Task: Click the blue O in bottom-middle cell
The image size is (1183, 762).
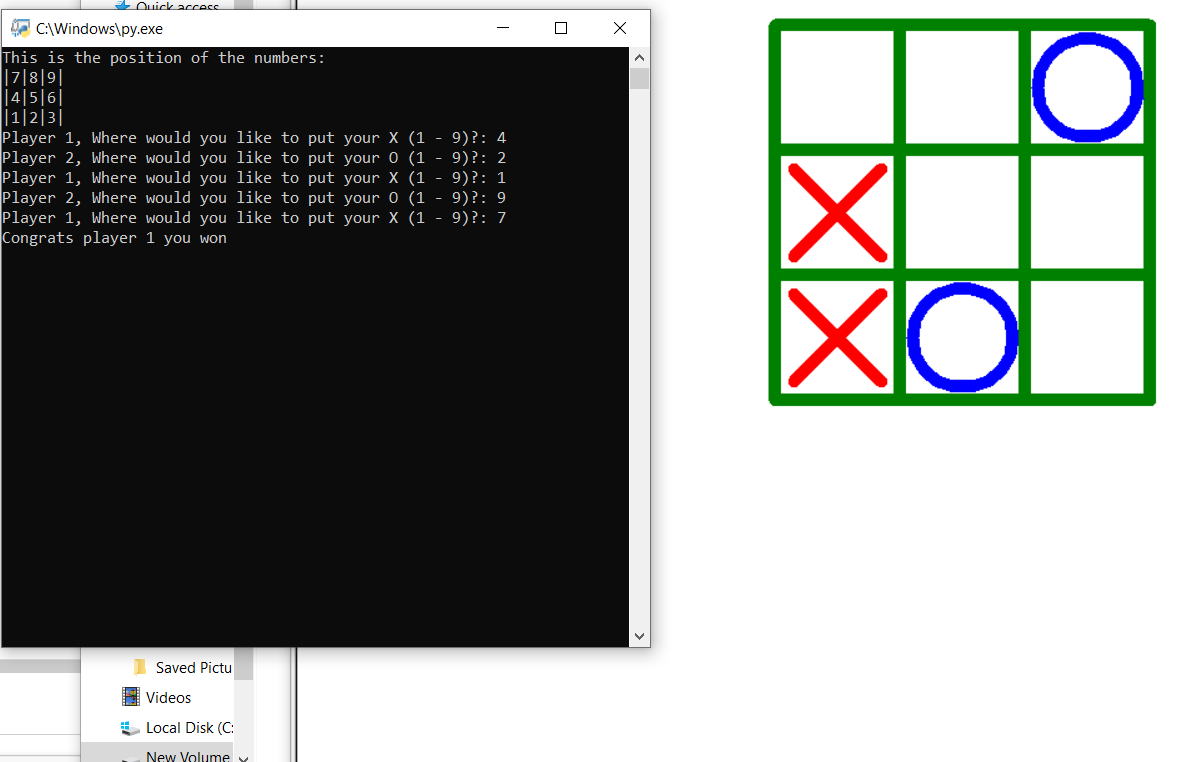Action: 962,337
